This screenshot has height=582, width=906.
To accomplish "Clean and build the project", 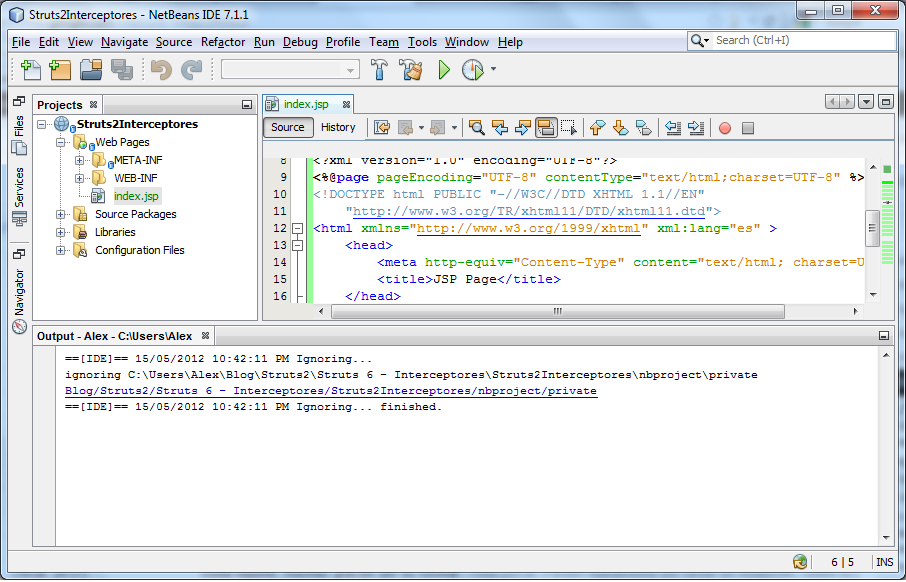I will [x=411, y=70].
